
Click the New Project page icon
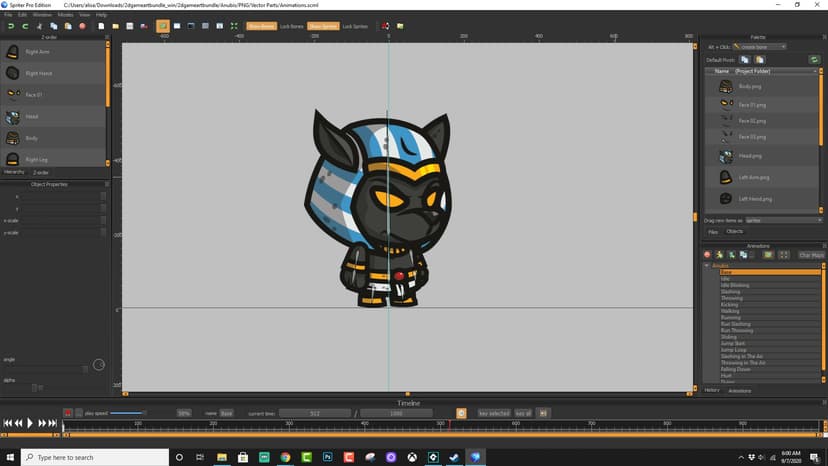[x=101, y=26]
